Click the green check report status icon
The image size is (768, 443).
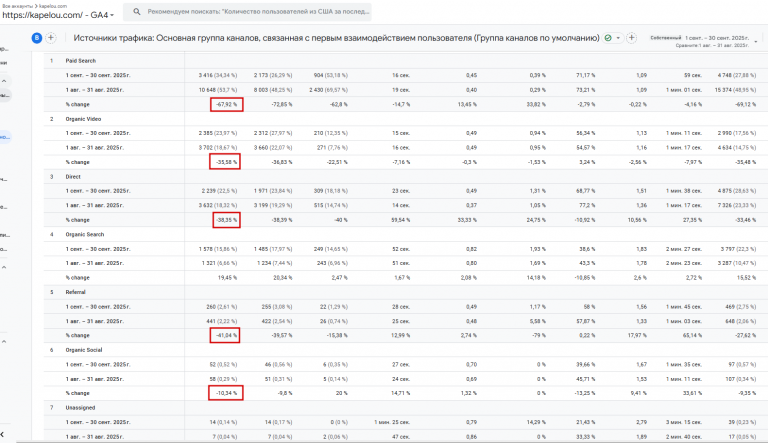click(x=608, y=38)
